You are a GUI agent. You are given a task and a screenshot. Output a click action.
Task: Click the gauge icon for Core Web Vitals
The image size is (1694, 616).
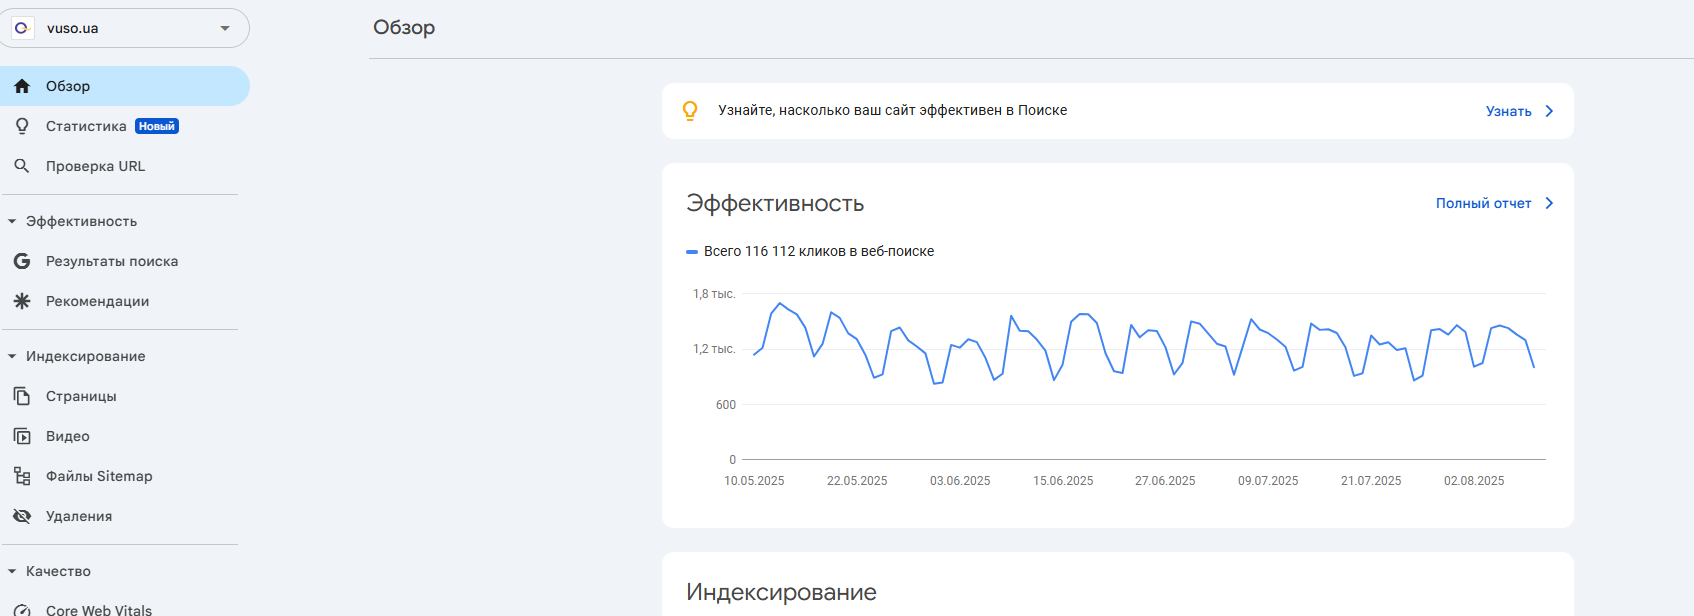[22, 610]
